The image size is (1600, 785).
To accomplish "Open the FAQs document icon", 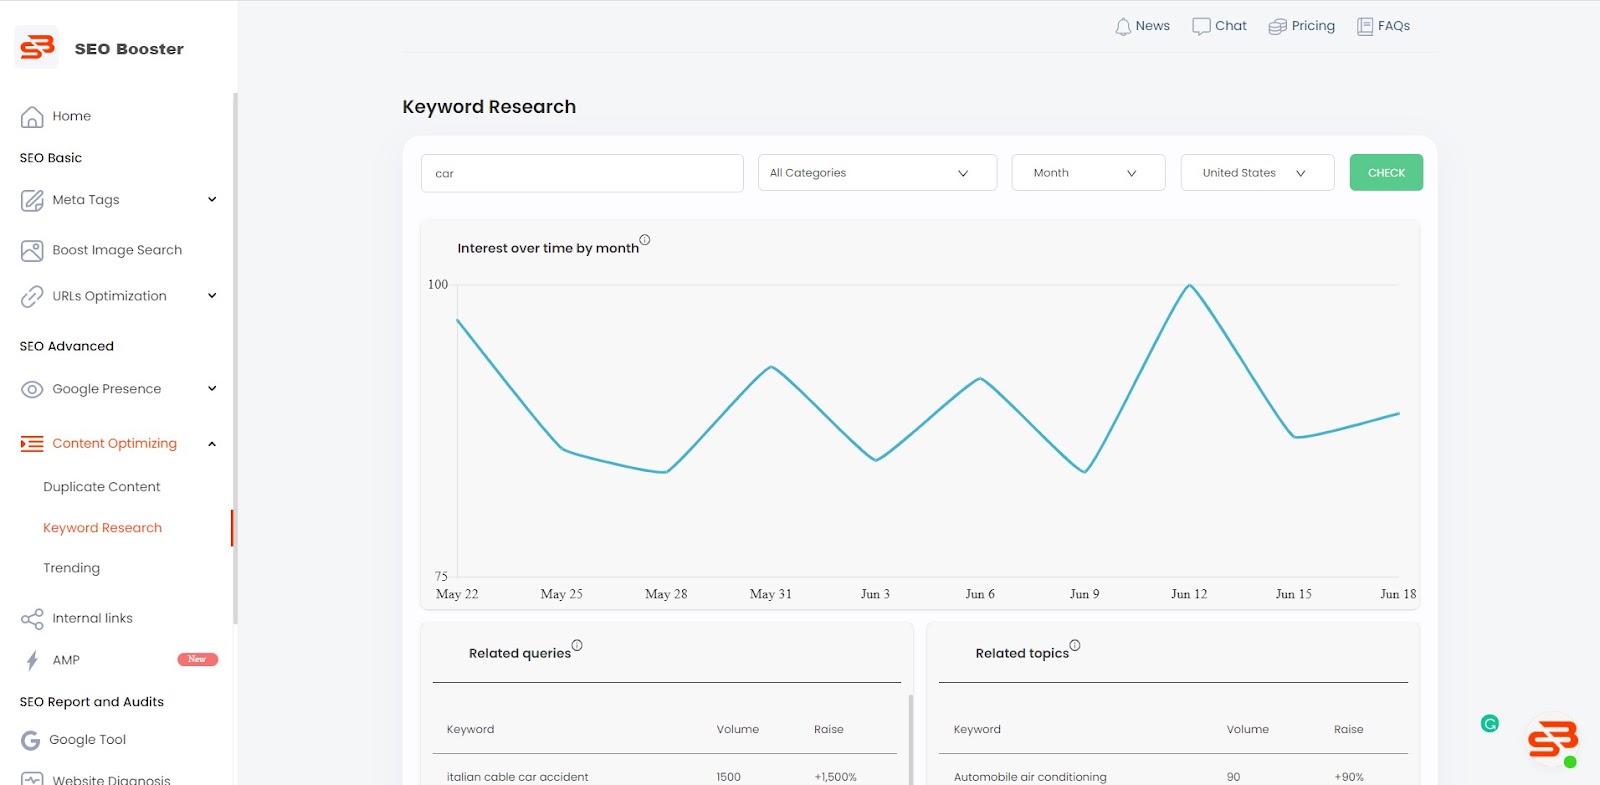I will point(1365,26).
